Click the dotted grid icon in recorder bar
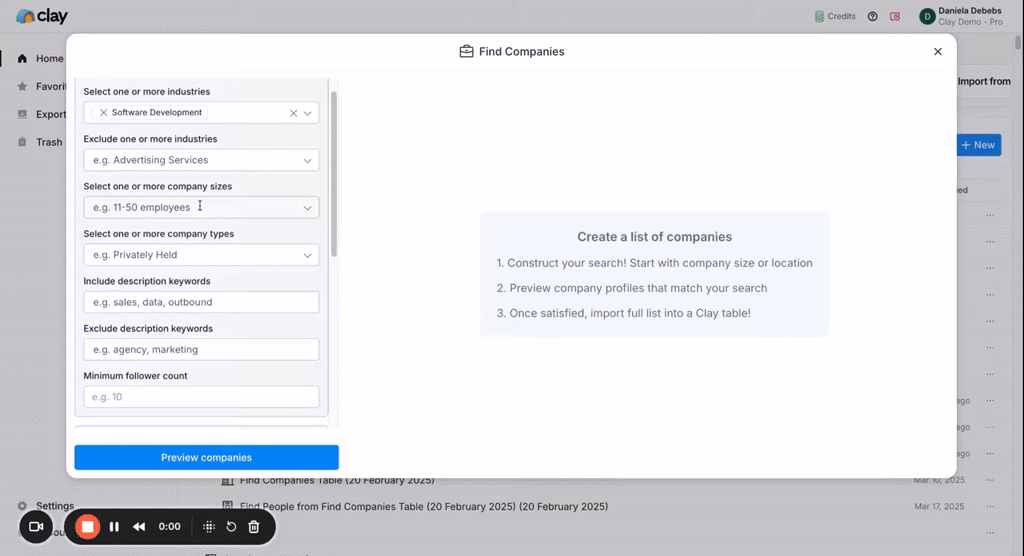Screen dimensions: 1024x556 208,526
